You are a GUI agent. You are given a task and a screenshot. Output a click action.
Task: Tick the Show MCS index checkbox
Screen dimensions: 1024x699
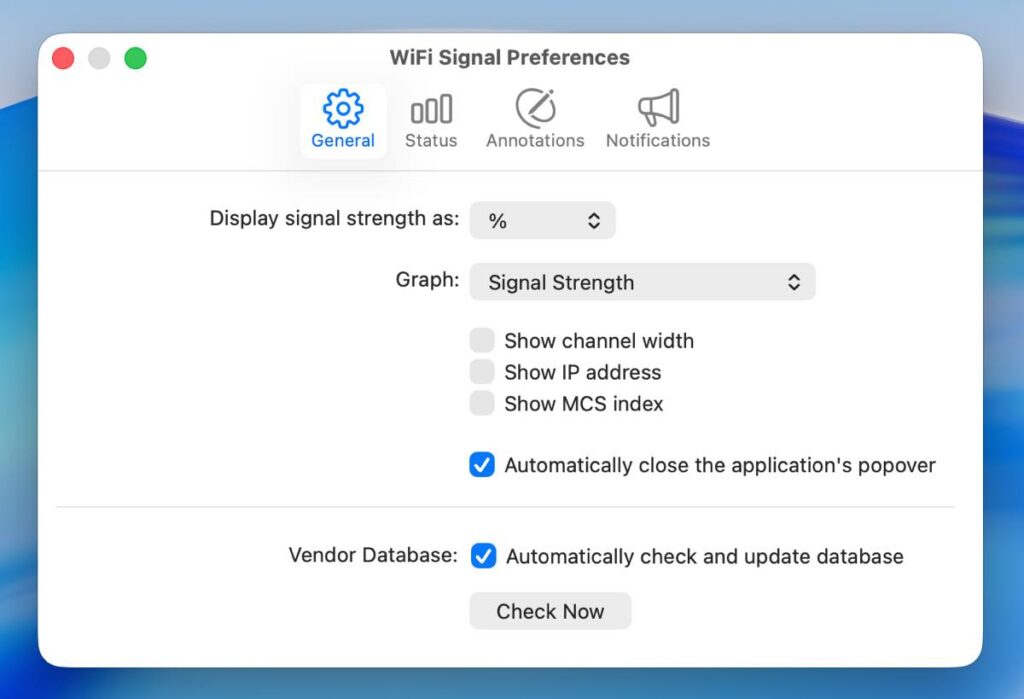click(482, 404)
